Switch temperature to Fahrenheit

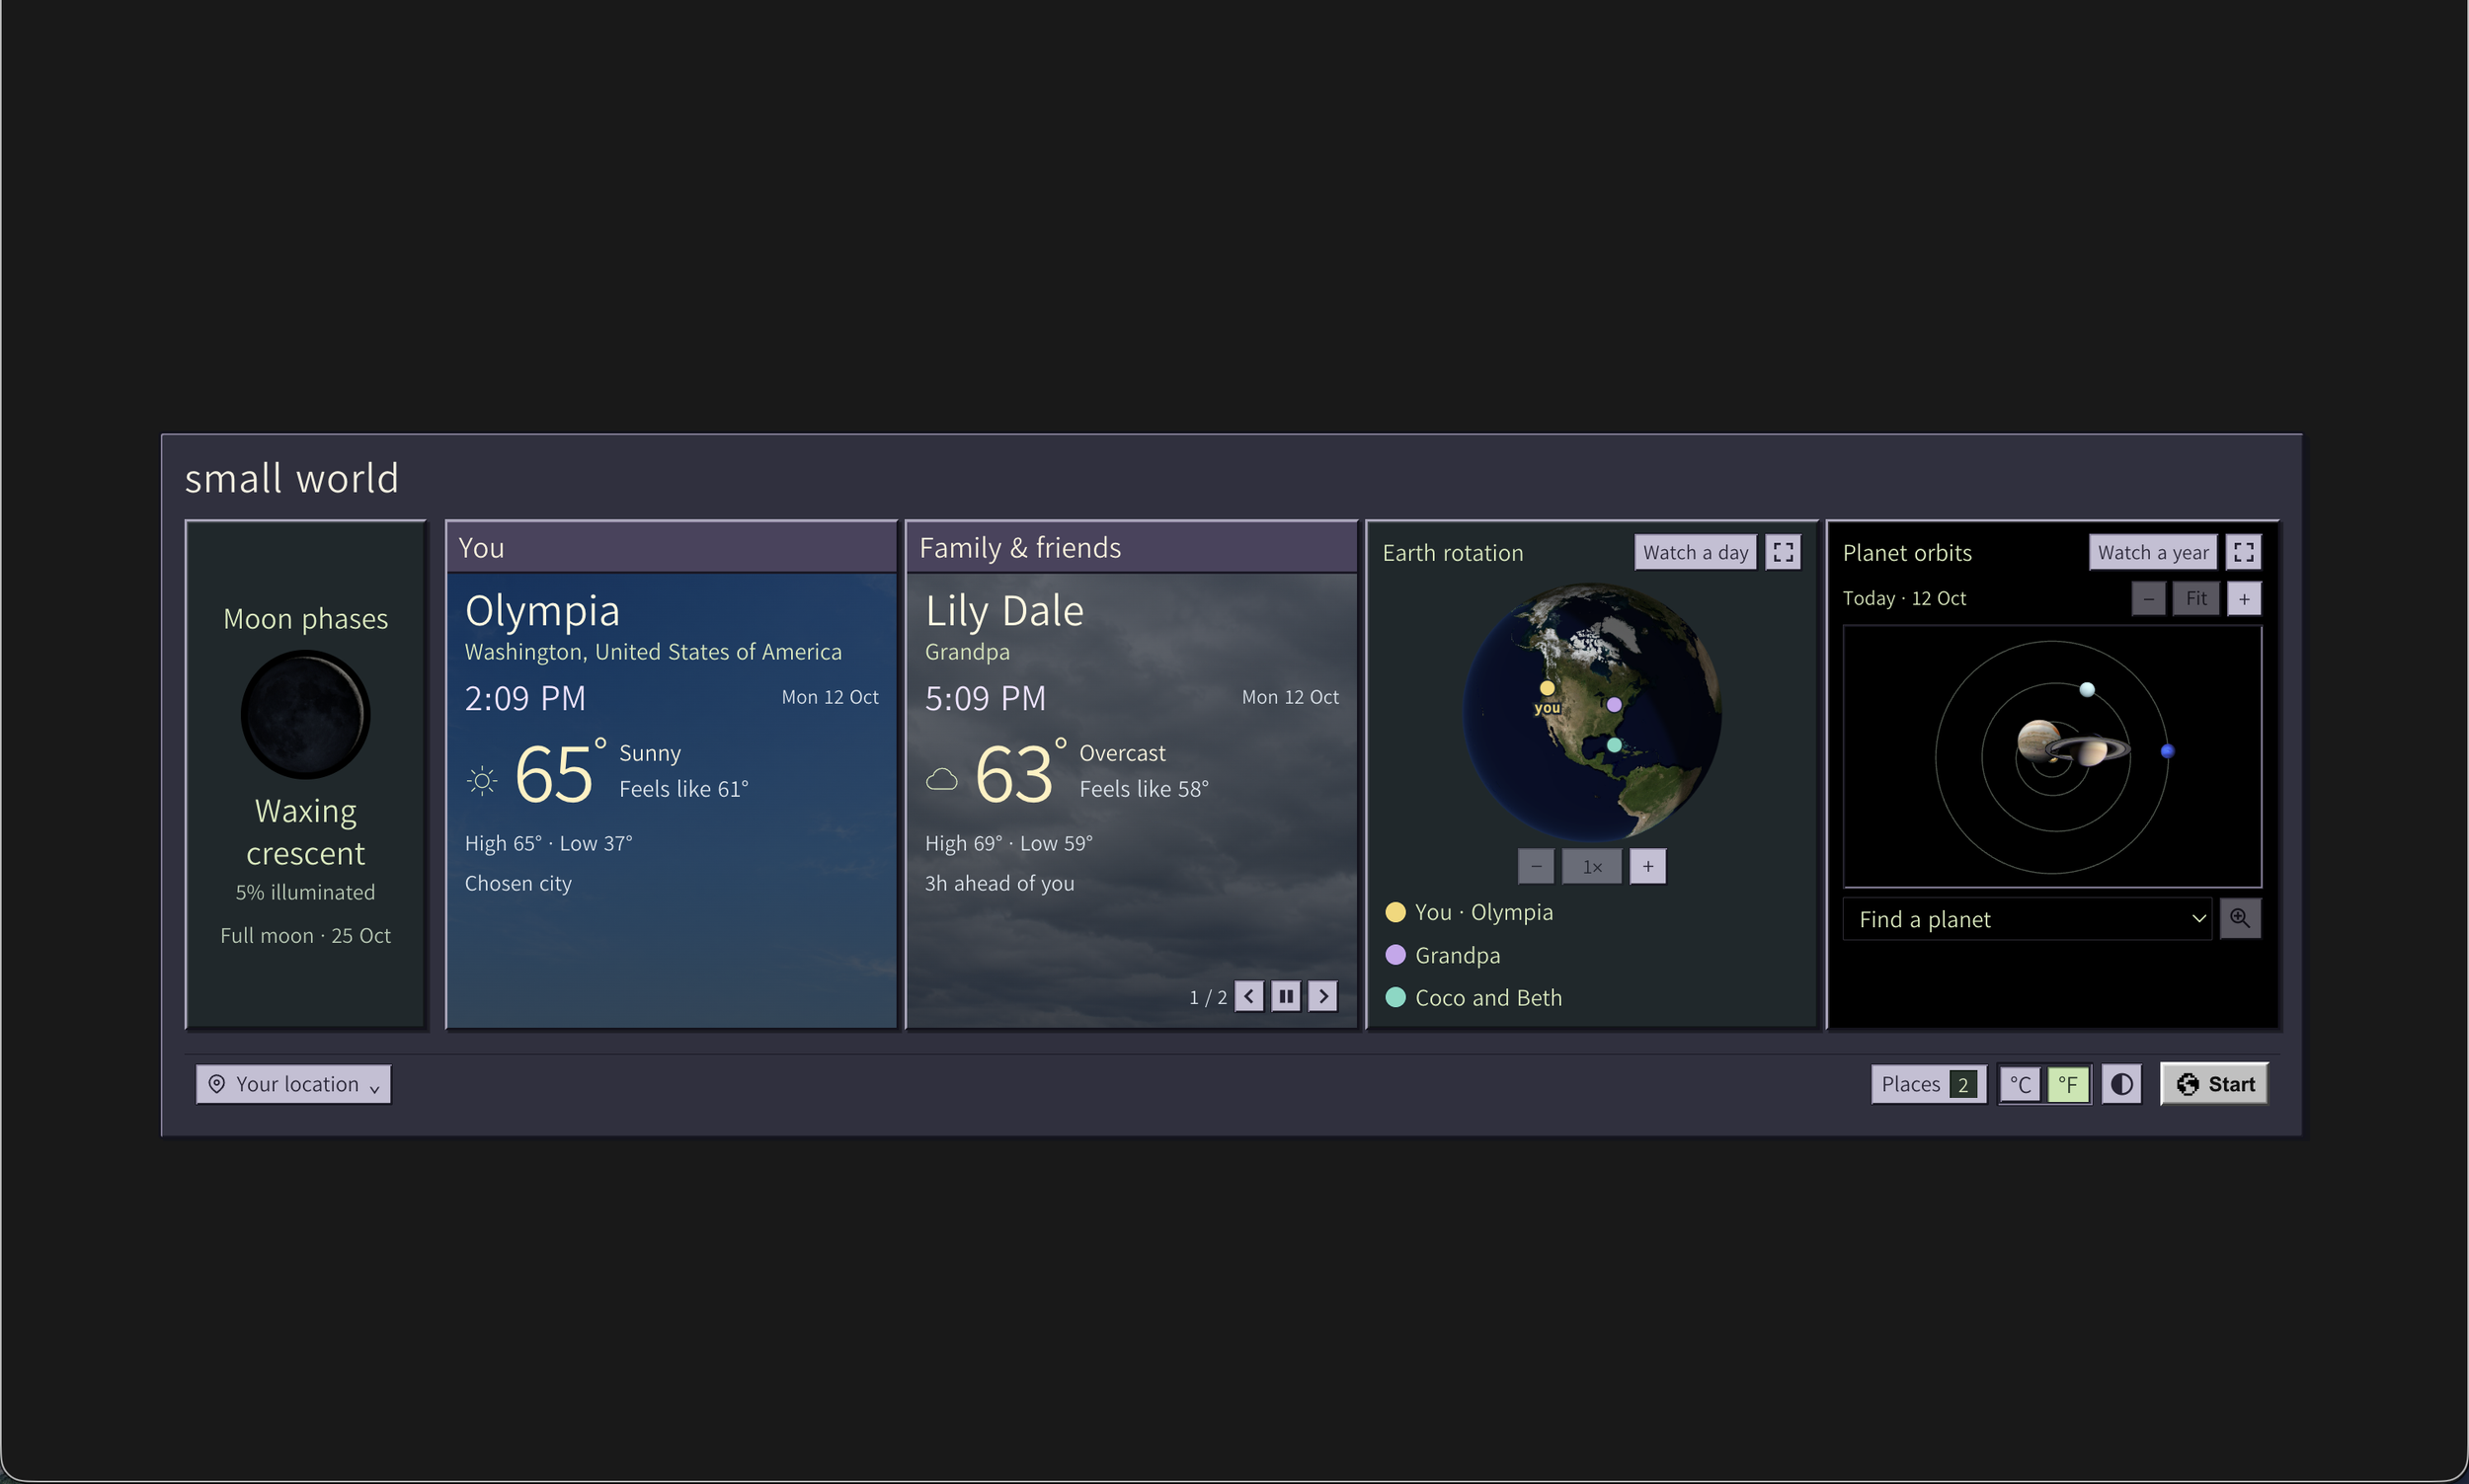point(2068,1084)
